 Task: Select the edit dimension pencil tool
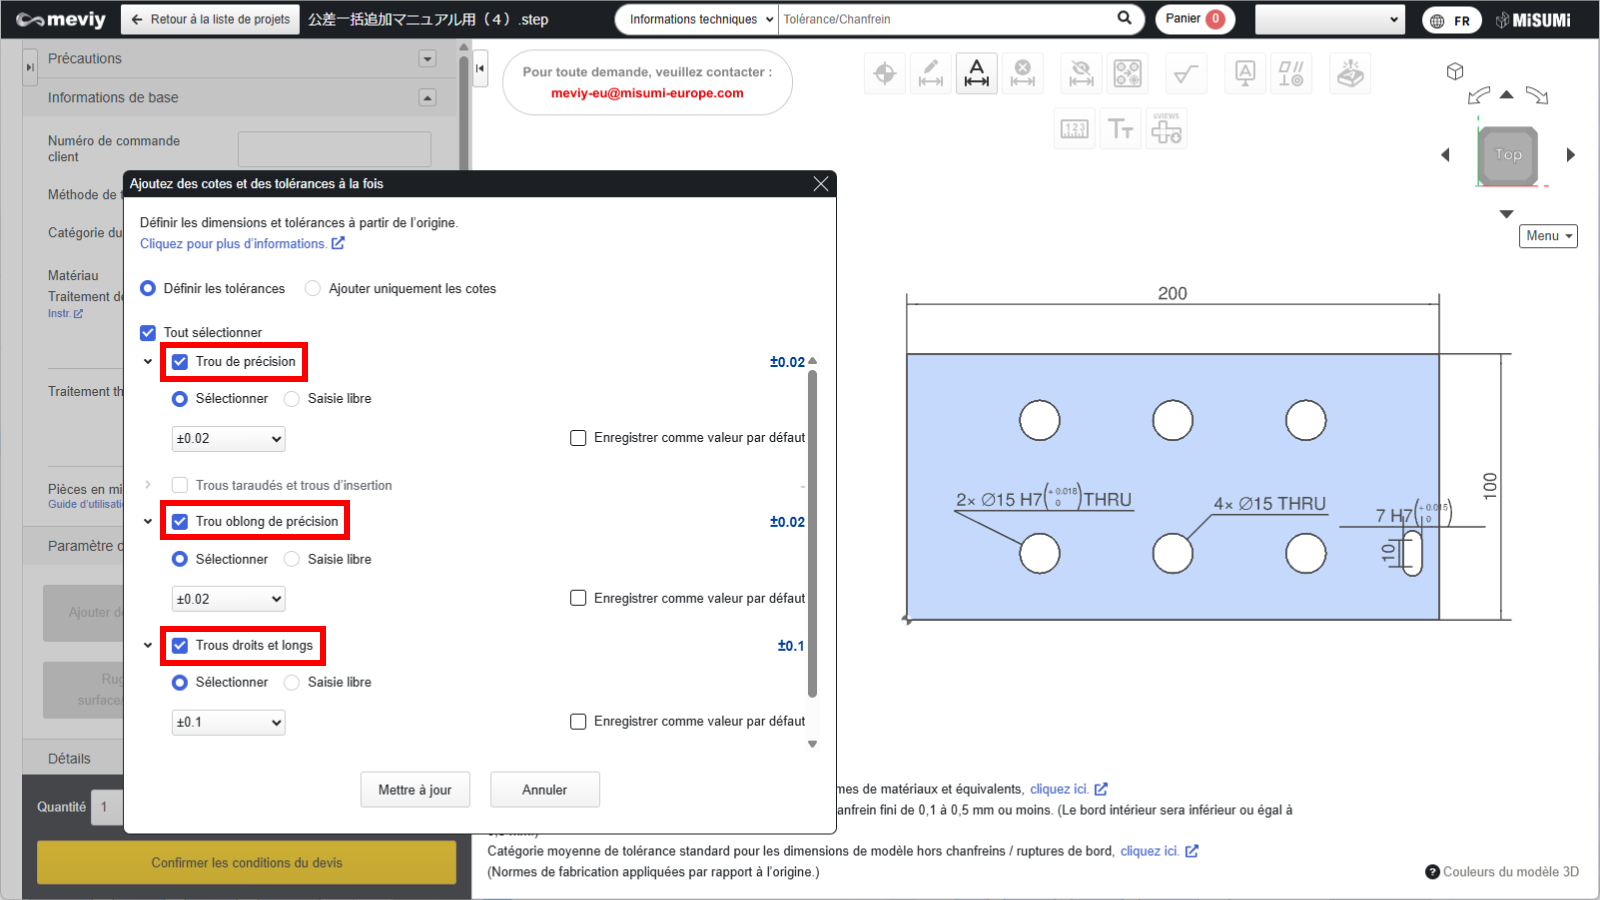click(930, 74)
